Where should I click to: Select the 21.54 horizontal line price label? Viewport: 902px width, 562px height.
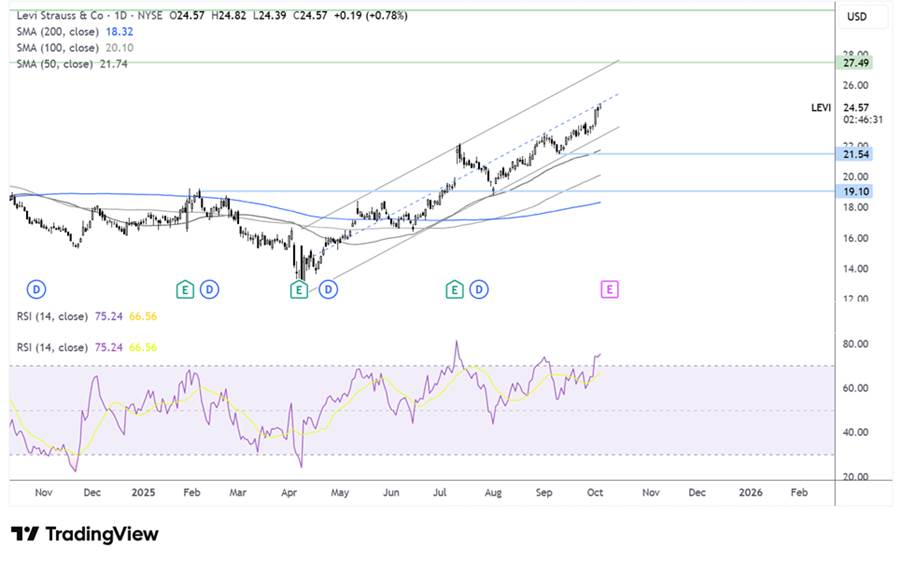tap(855, 154)
